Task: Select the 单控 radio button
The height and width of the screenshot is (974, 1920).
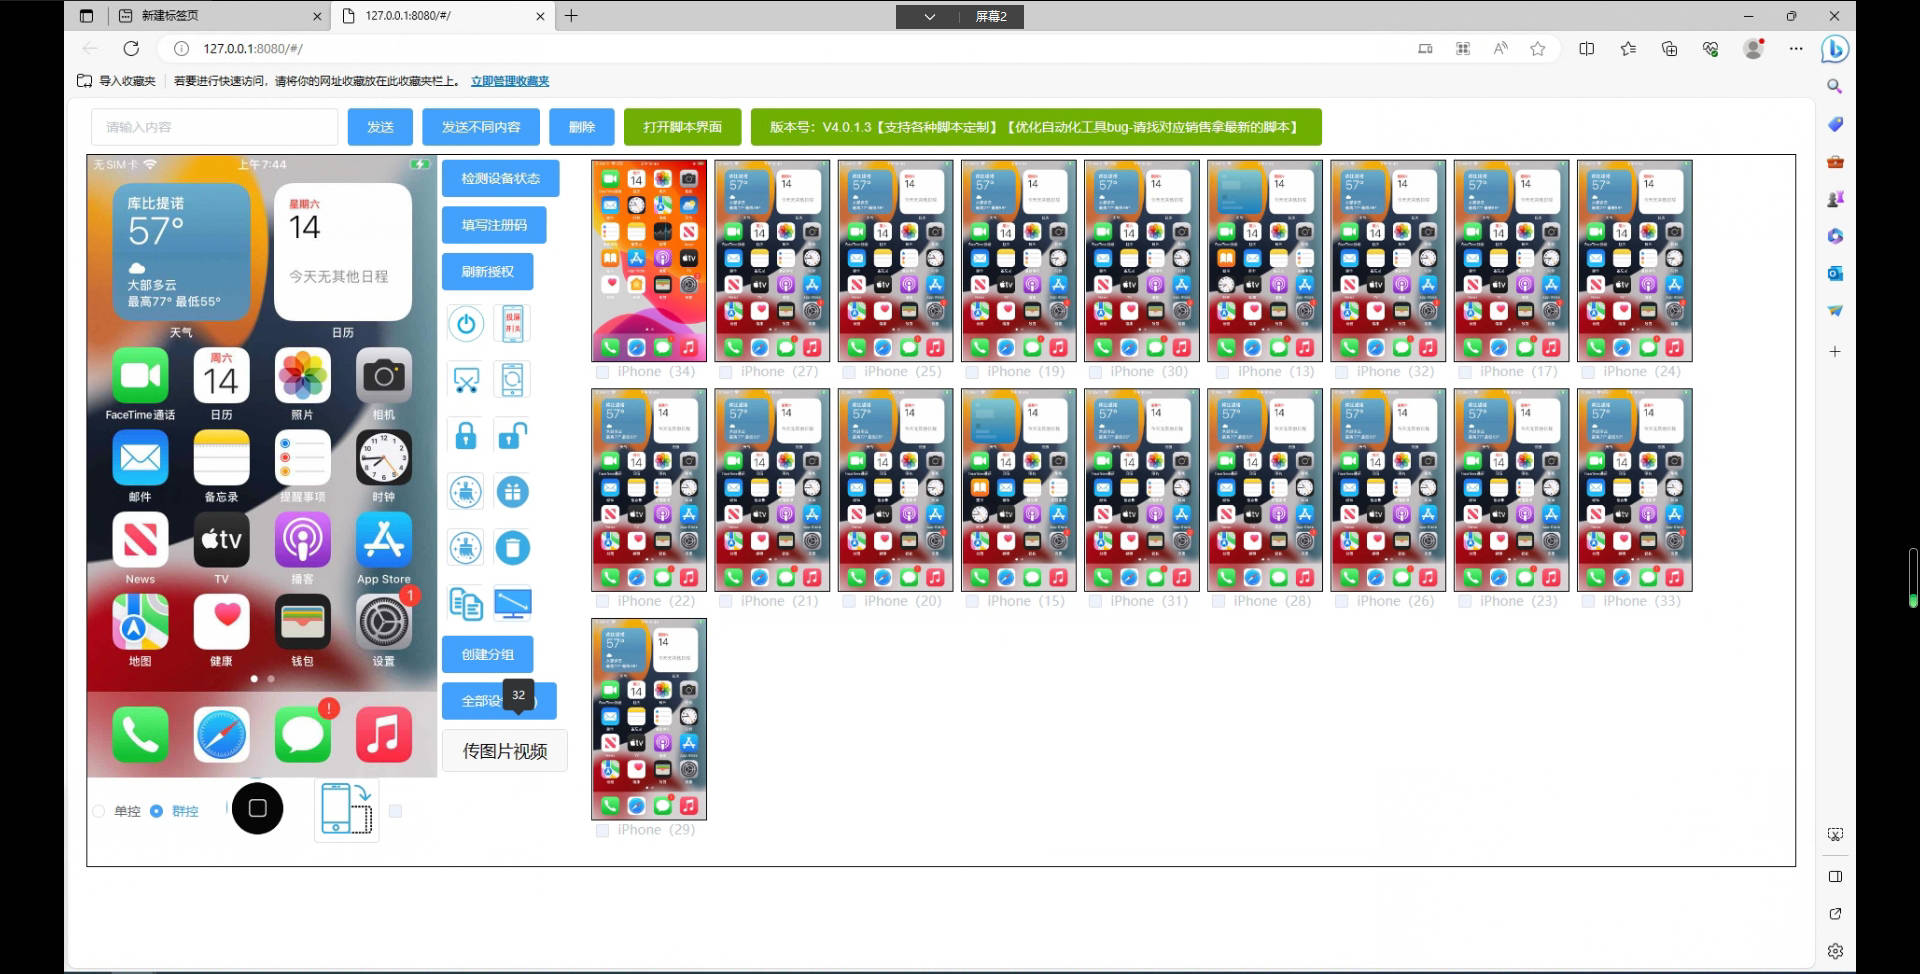Action: click(98, 811)
